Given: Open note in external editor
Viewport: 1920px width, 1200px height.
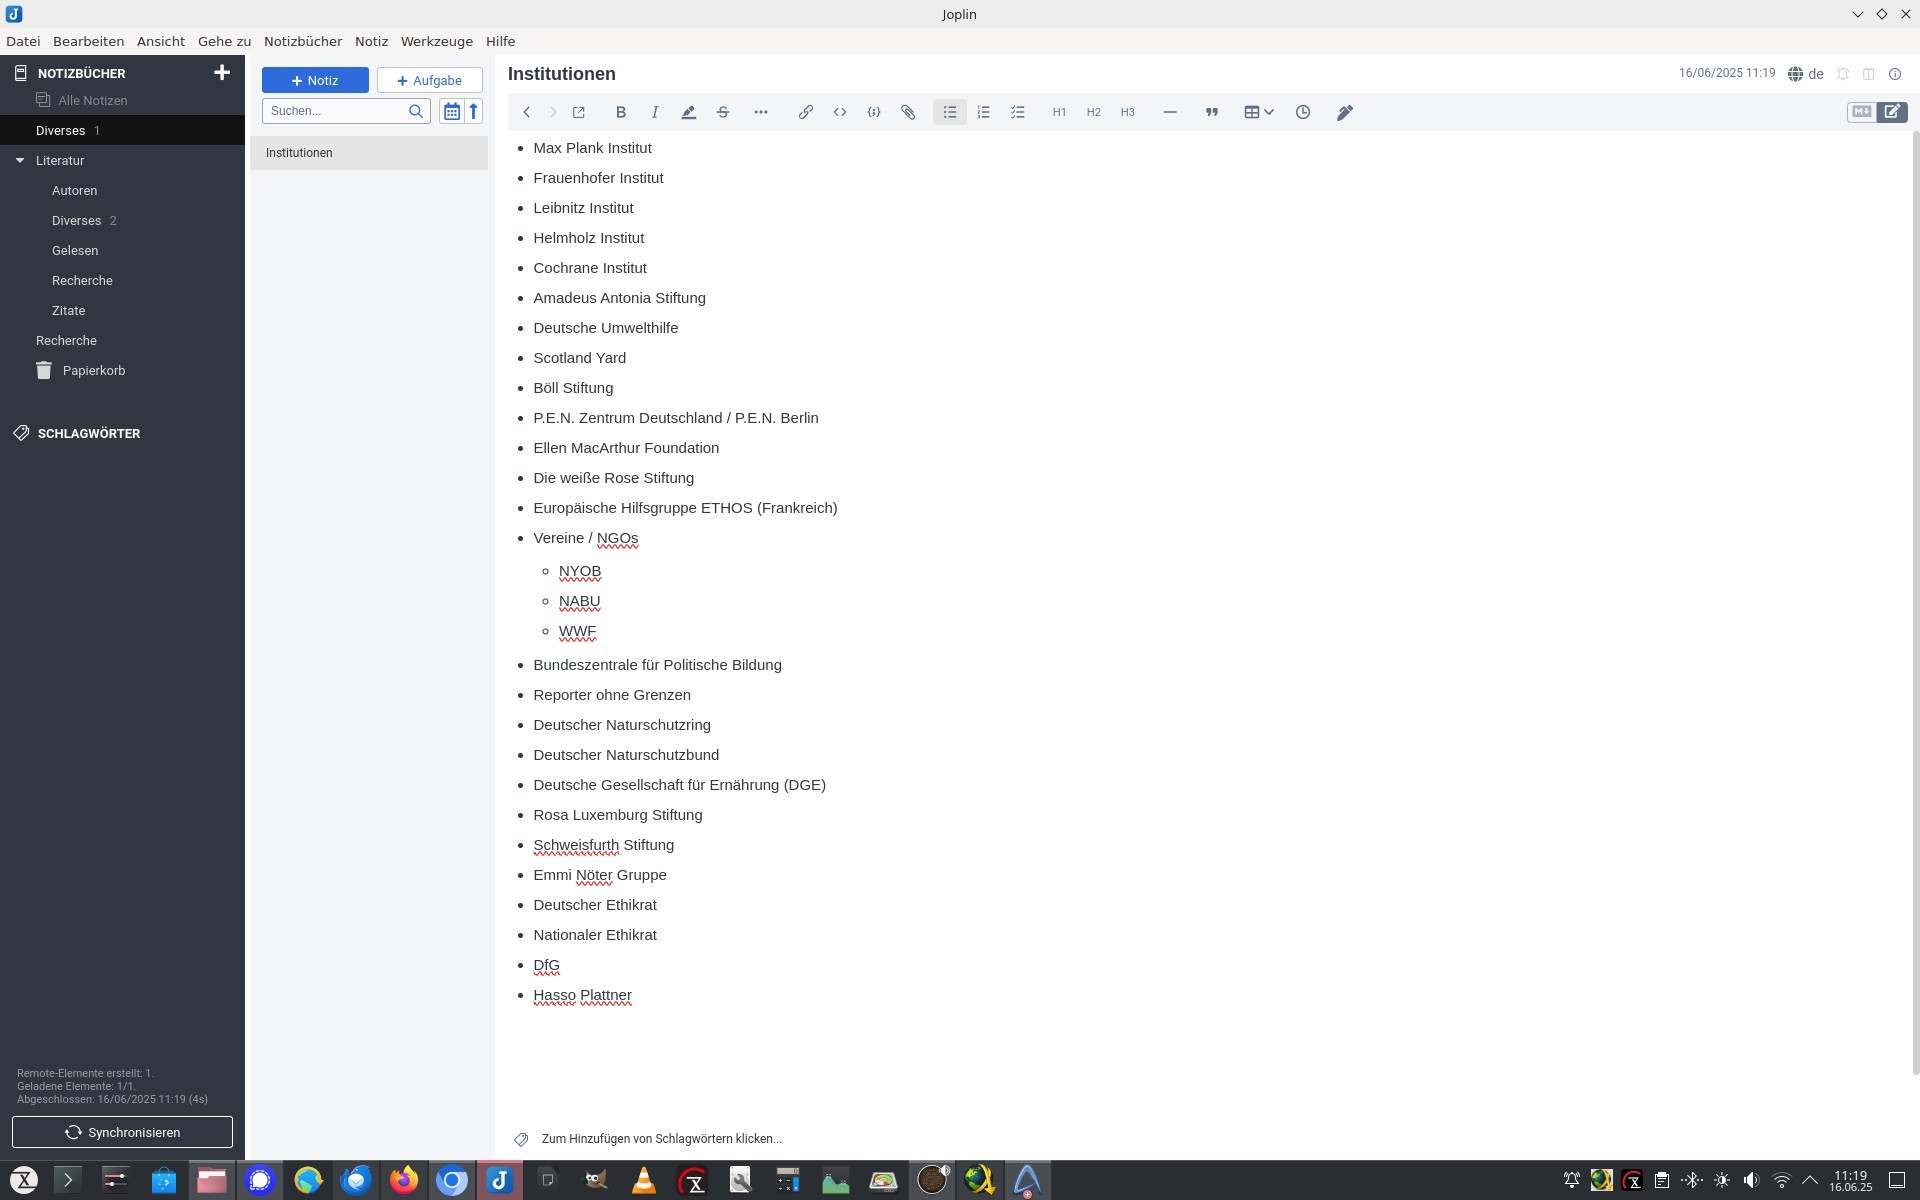Looking at the screenshot, I should click(578, 112).
